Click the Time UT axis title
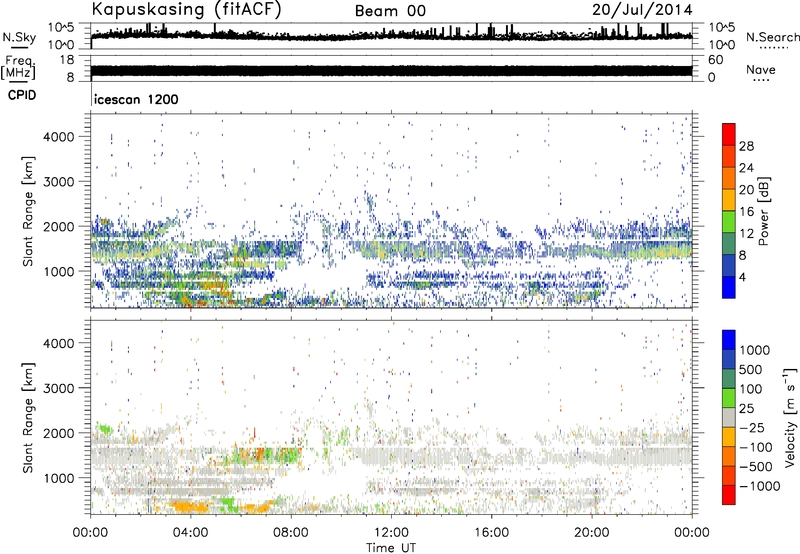Viewport: 800px width, 554px height. [391, 548]
